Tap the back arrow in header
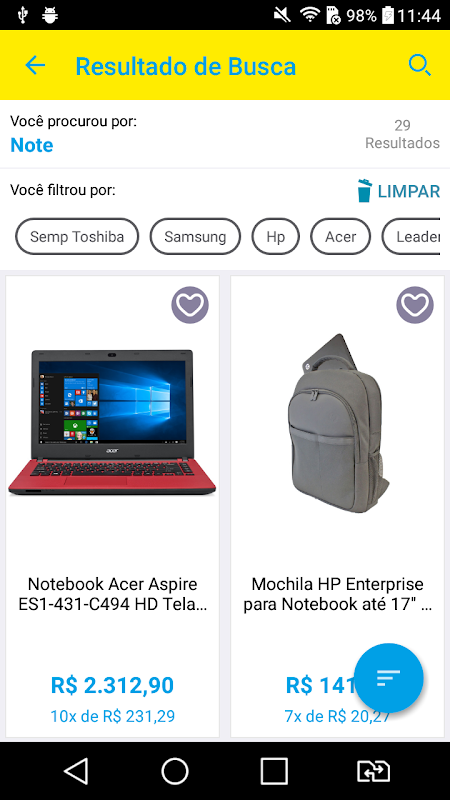This screenshot has height=800, width=450. coord(35,65)
